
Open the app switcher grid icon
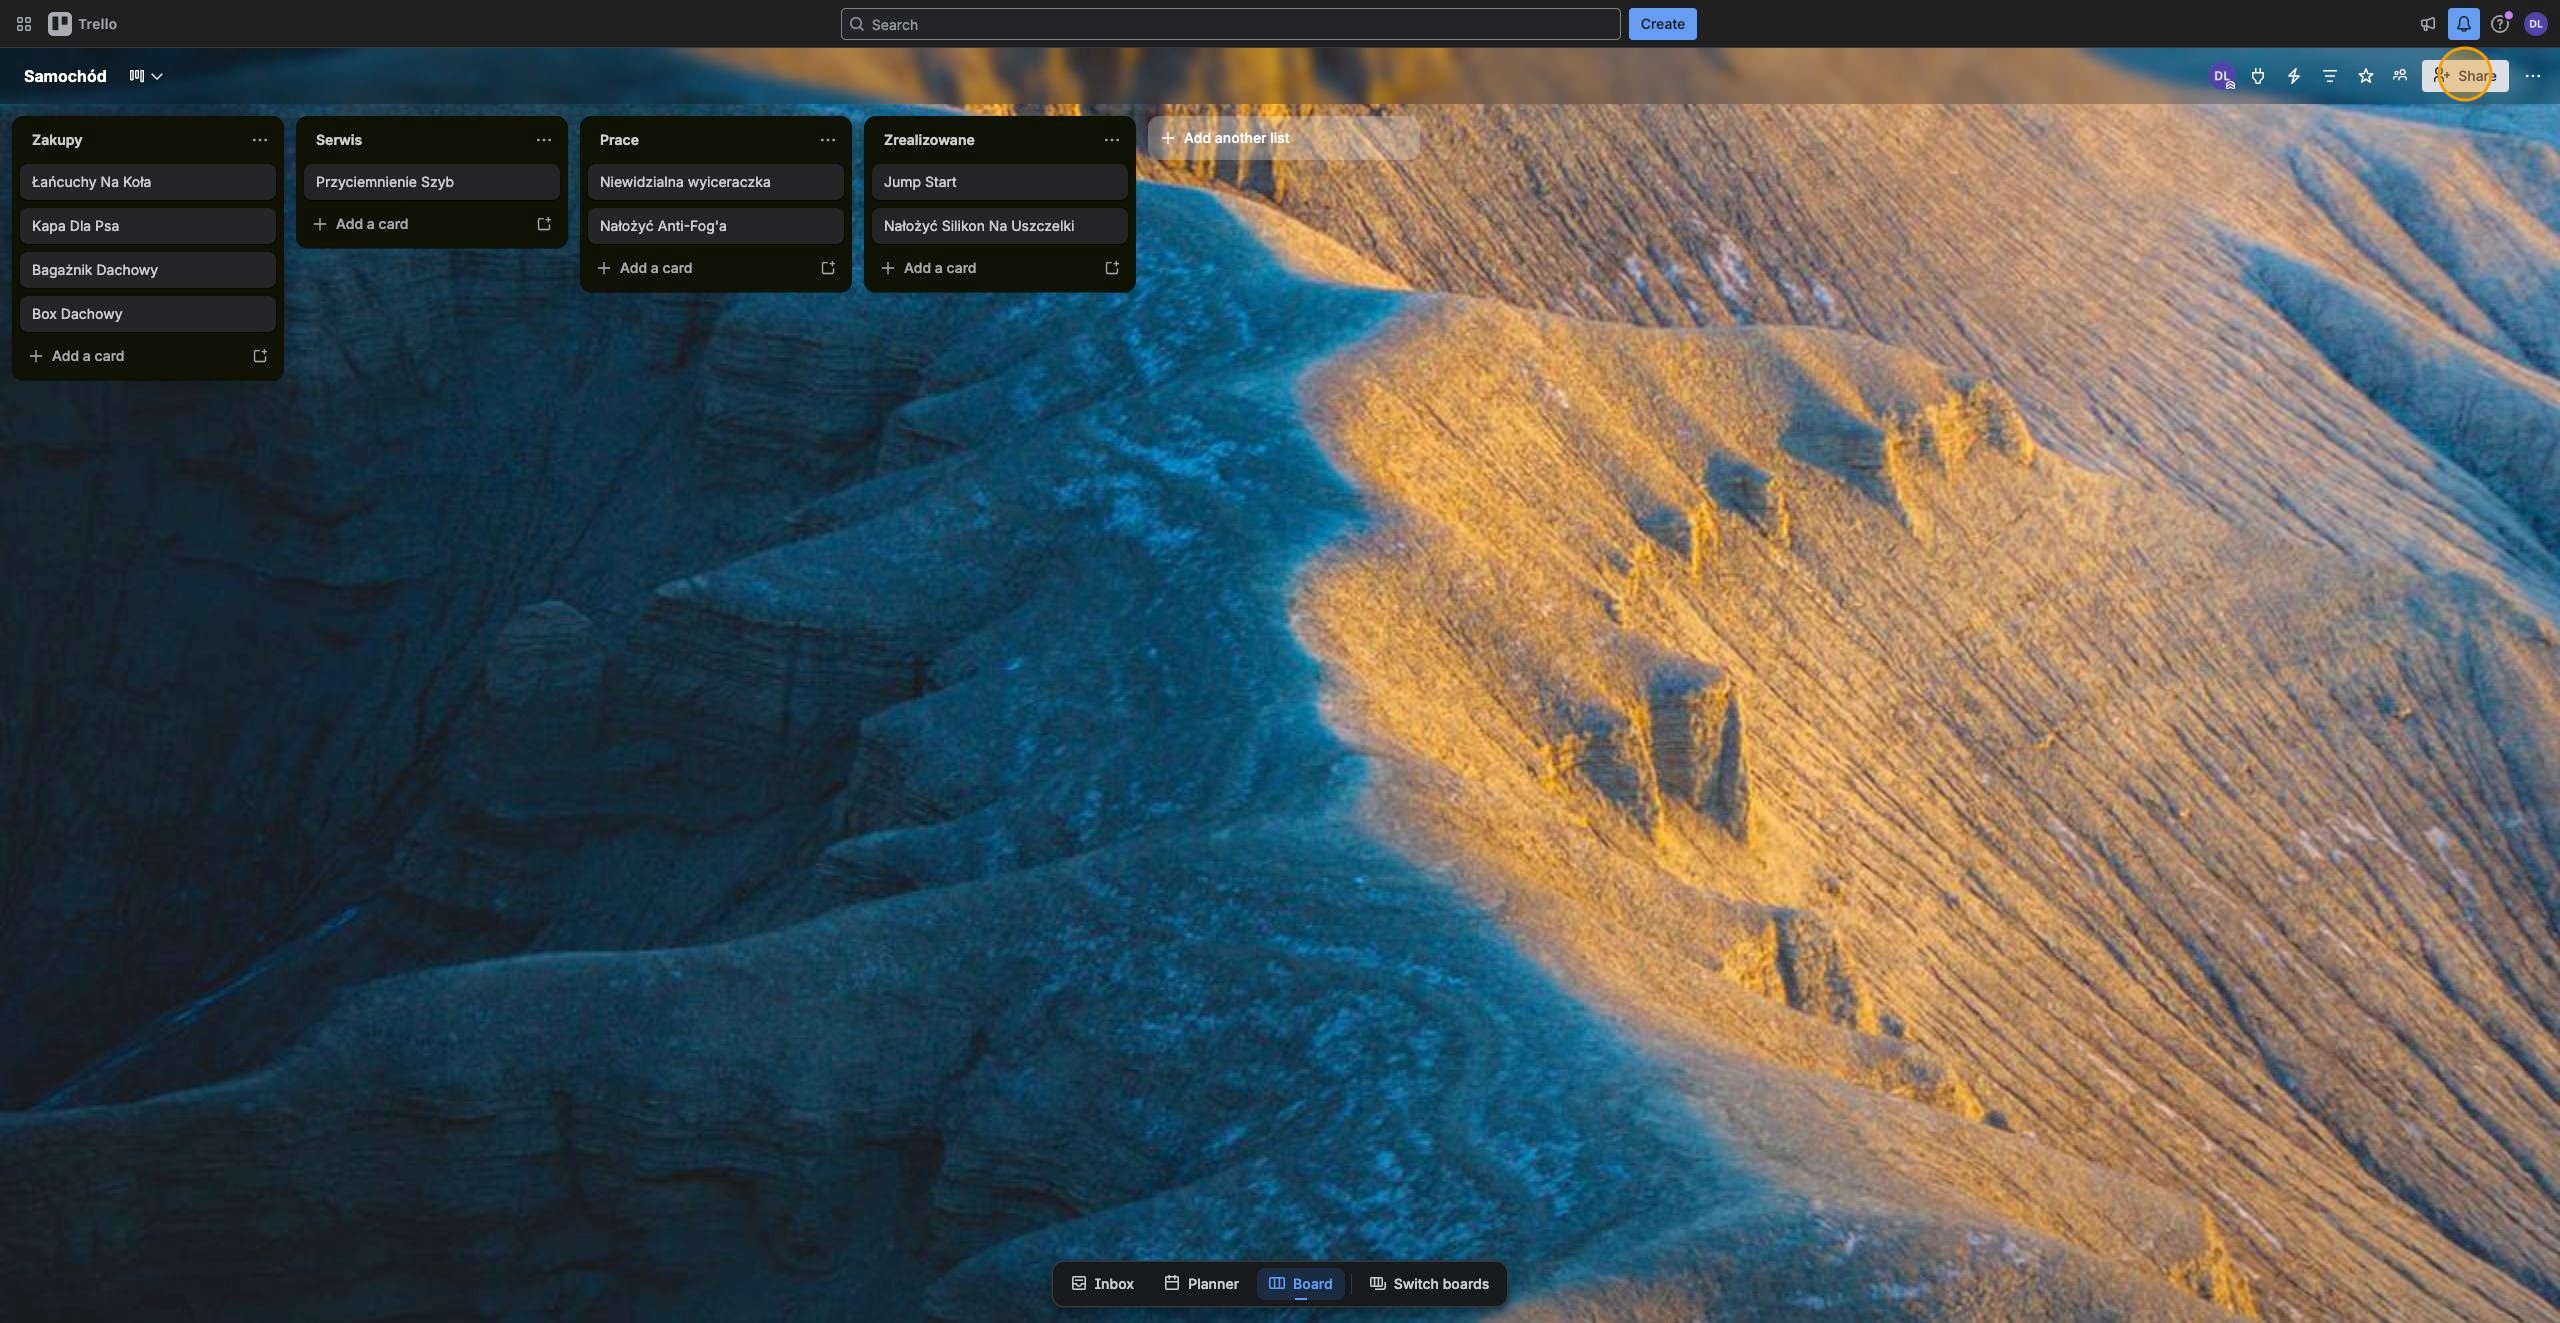(24, 24)
